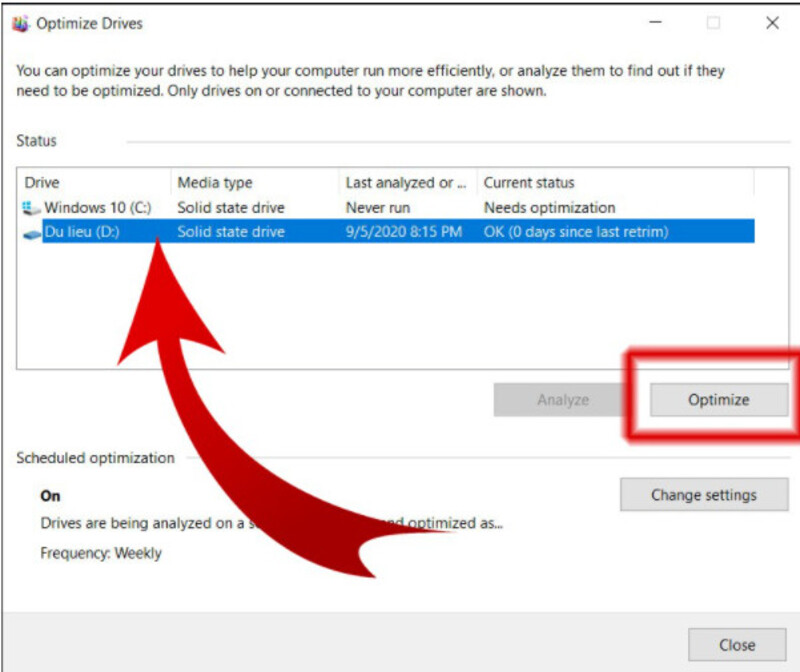The height and width of the screenshot is (672, 800).
Task: Click 'OK (0 days since last retrim)' status
Action: coord(576,232)
